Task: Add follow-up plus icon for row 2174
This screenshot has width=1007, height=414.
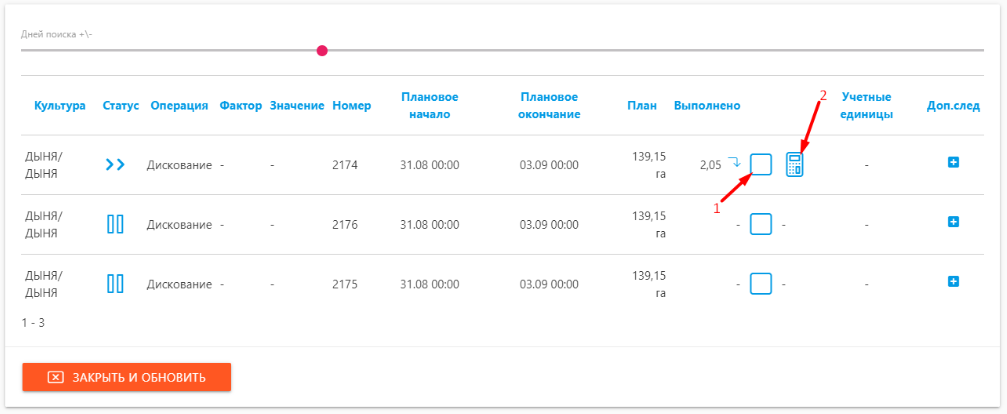Action: pyautogui.click(x=954, y=163)
